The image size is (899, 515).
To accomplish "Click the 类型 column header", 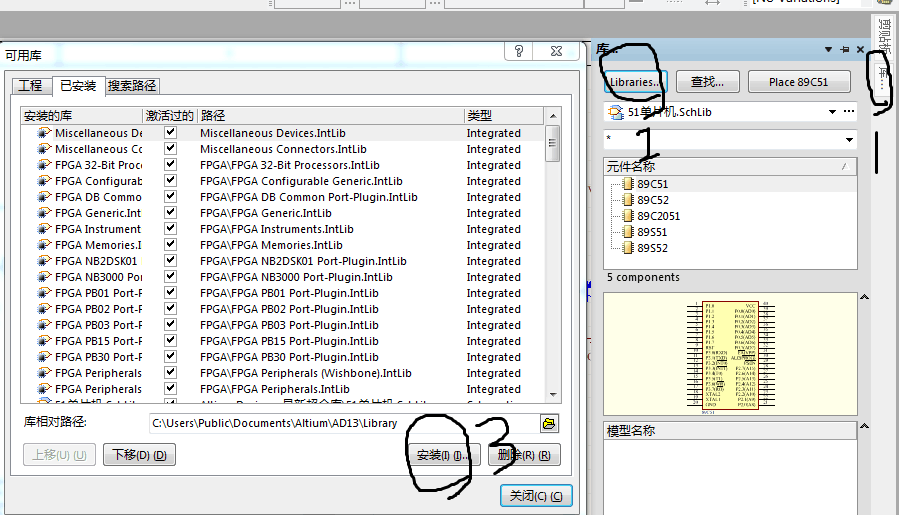I will pos(503,115).
